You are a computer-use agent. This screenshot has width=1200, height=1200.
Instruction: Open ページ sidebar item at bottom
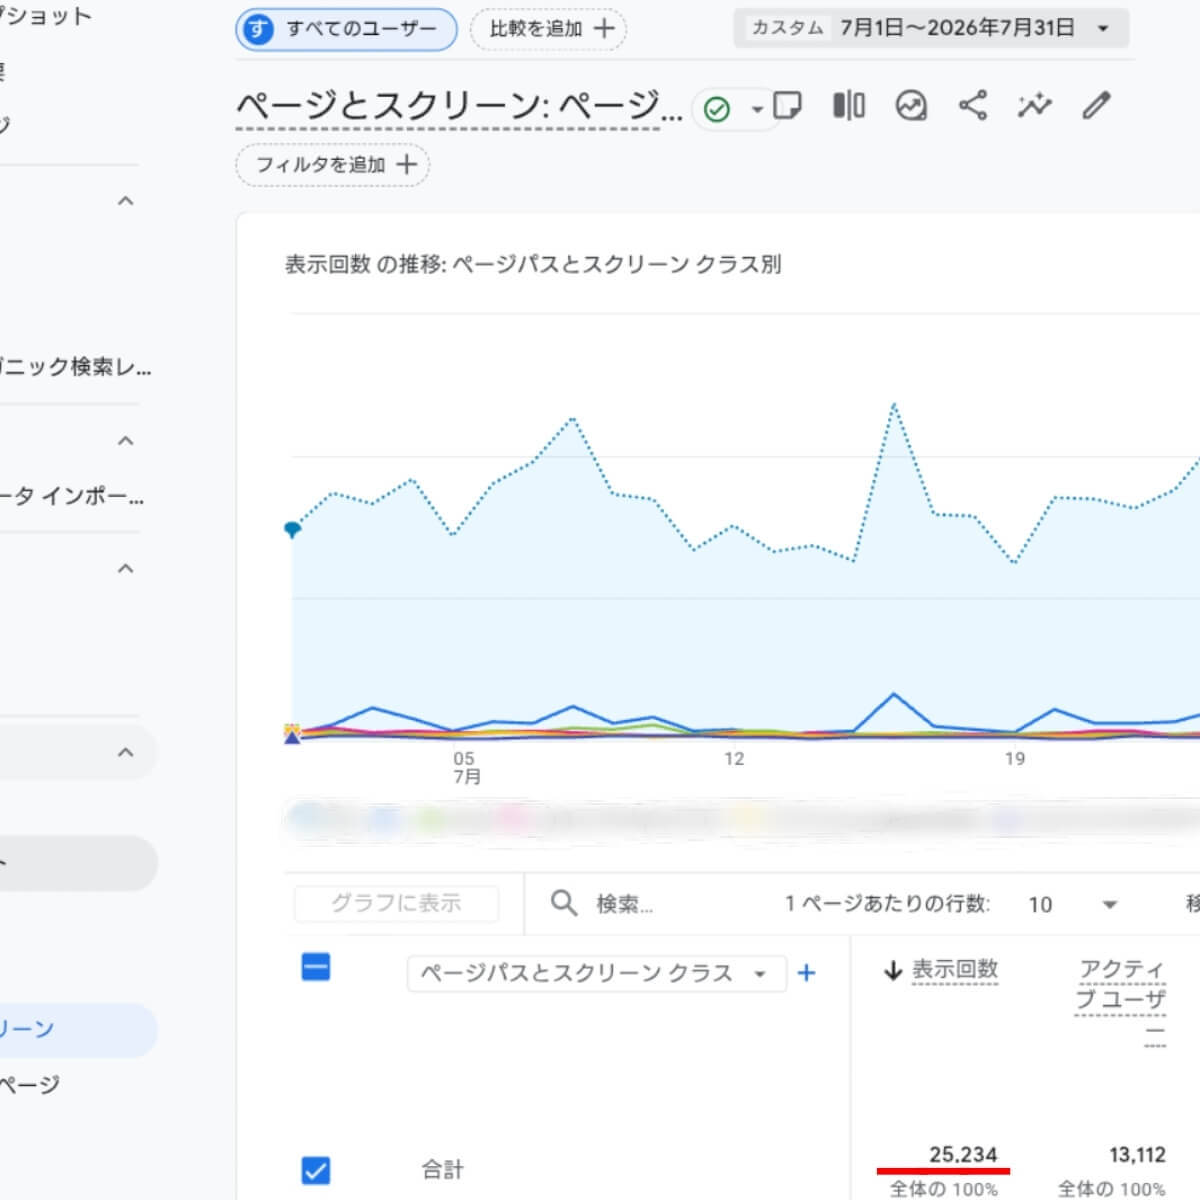coord(30,1085)
